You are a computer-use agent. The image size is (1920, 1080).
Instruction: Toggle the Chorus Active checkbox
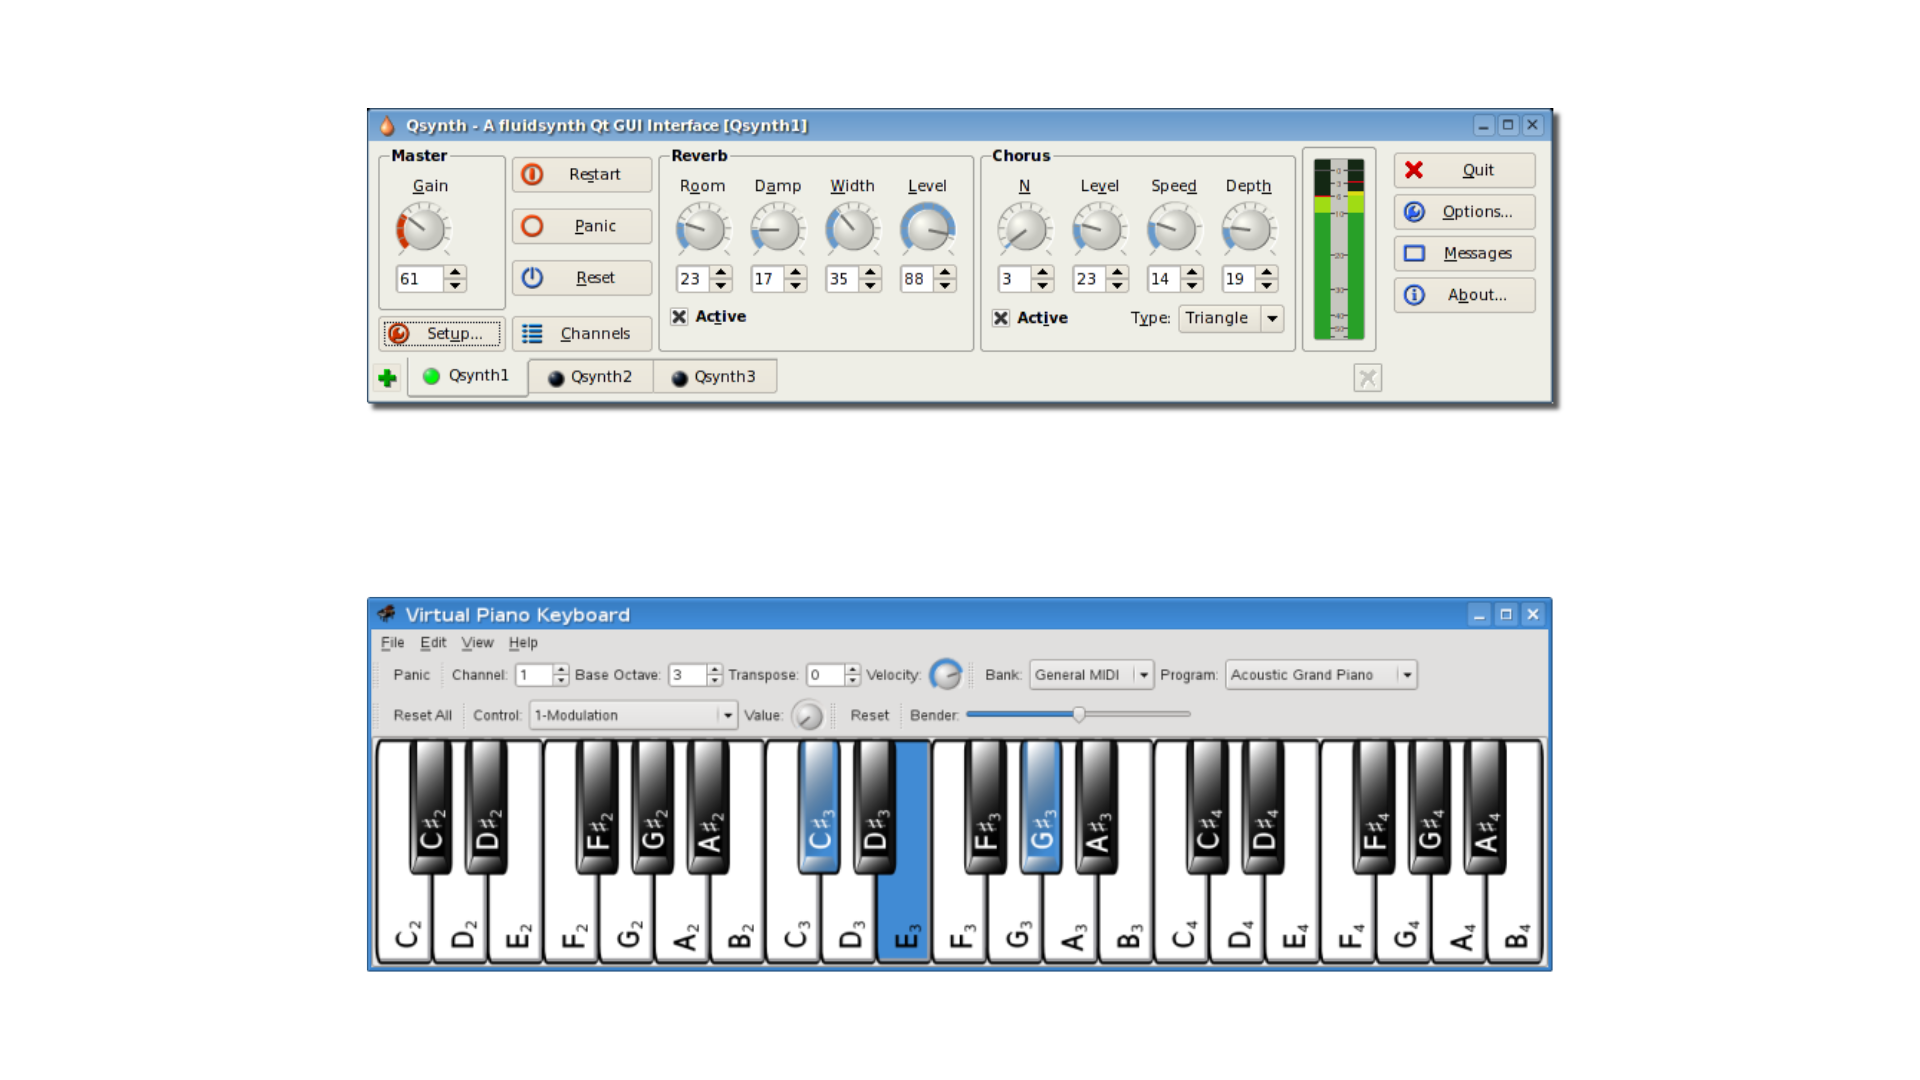(x=1001, y=318)
